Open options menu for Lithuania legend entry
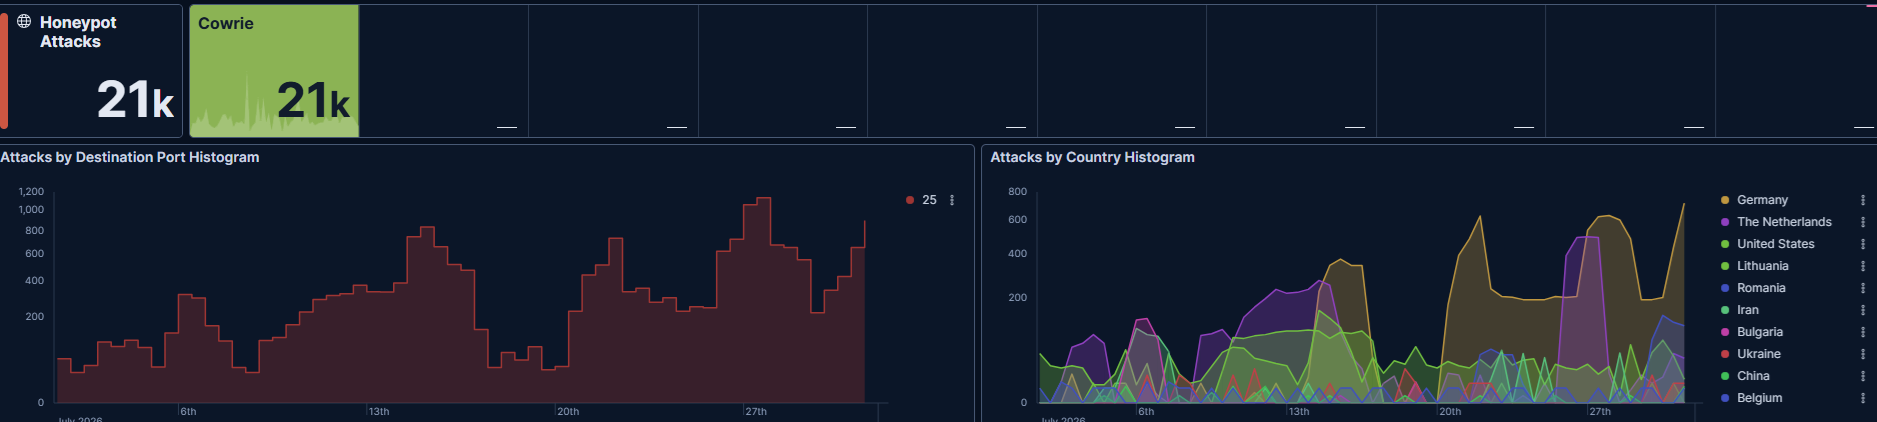The height and width of the screenshot is (422, 1877). (1863, 266)
